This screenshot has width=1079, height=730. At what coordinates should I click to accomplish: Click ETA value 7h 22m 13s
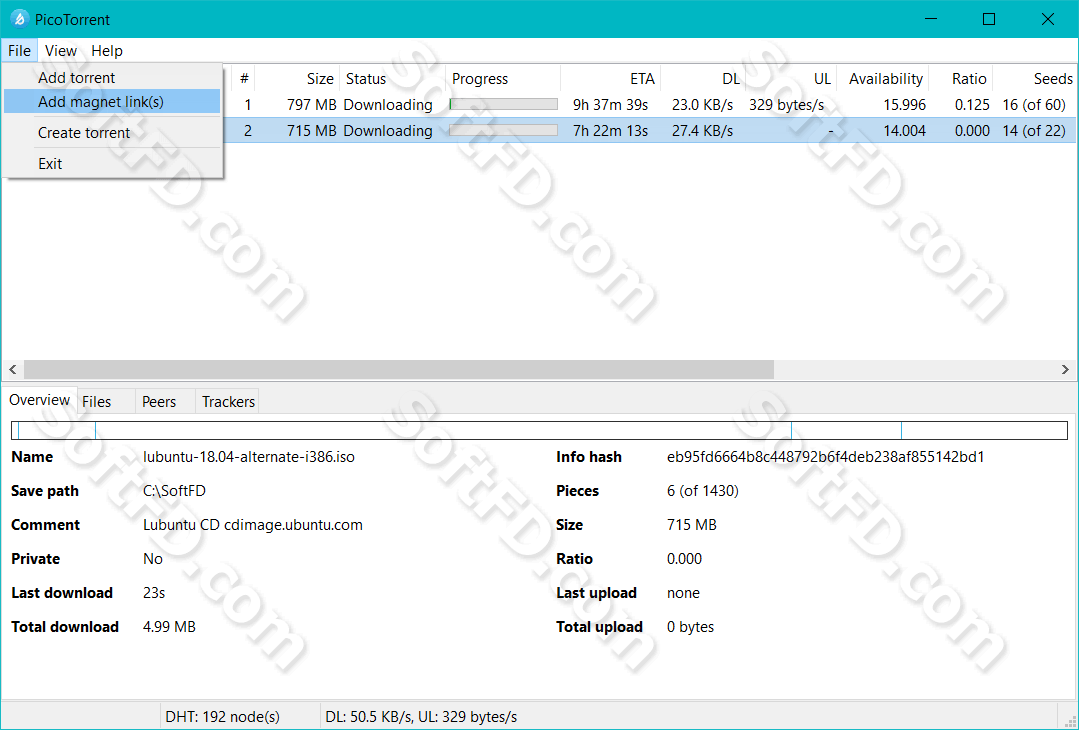click(x=610, y=131)
